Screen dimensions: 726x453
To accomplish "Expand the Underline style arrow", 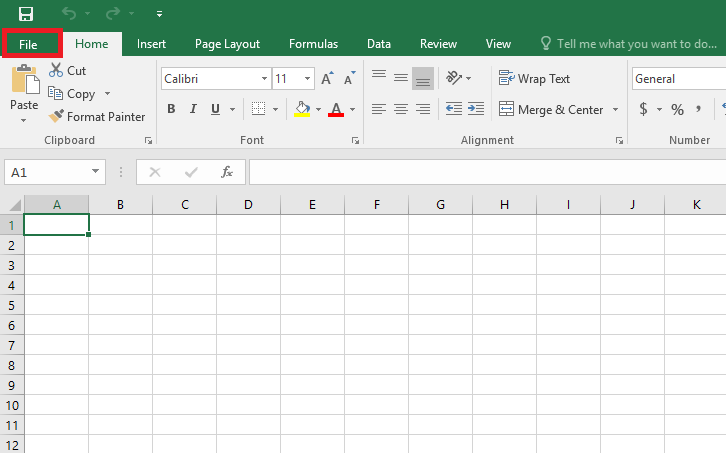I will coord(232,109).
